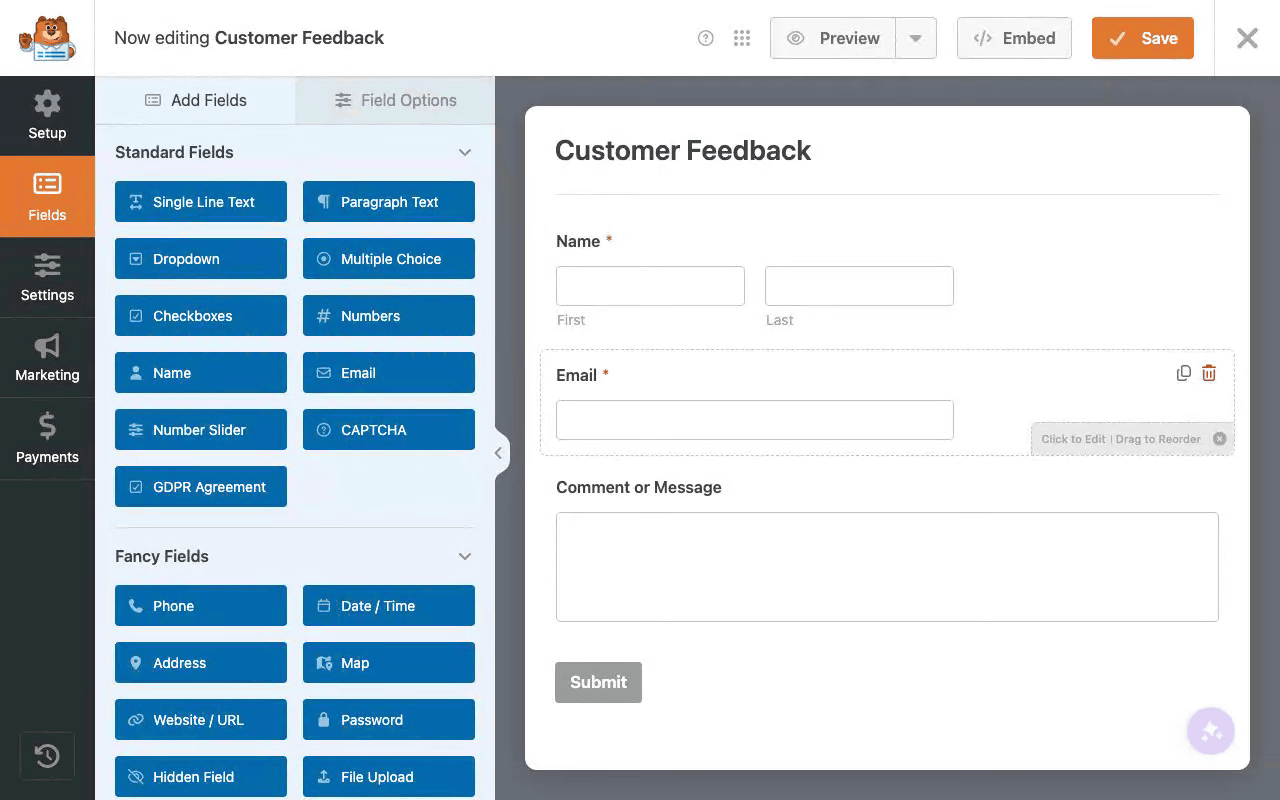The image size is (1280, 800).
Task: Click the Preview button
Action: coord(833,38)
